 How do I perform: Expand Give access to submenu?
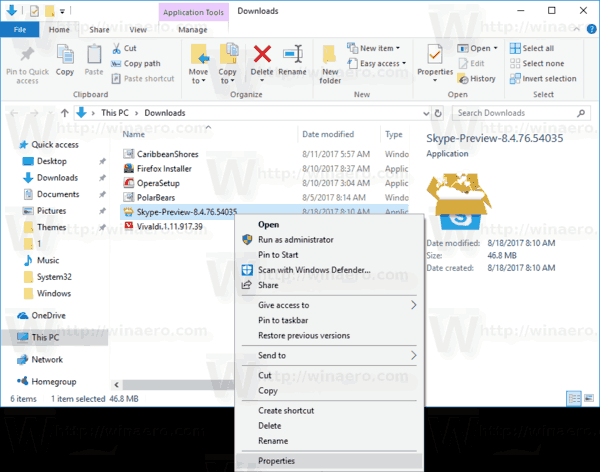pos(413,305)
